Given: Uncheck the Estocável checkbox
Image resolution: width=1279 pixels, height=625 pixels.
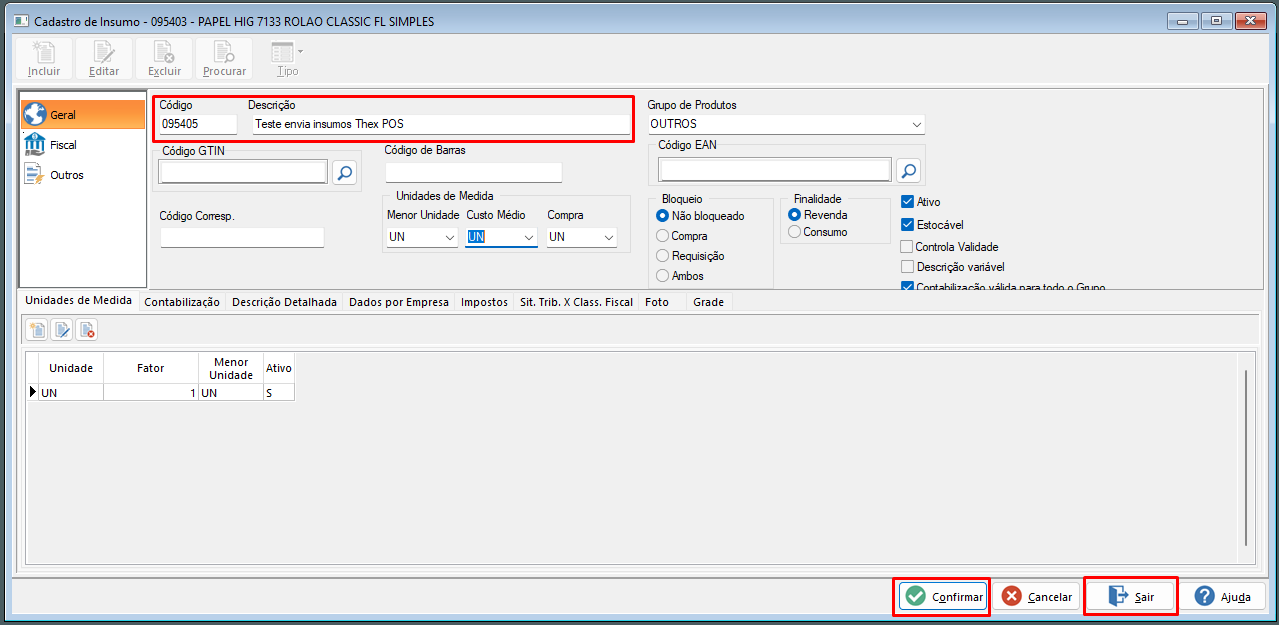Looking at the screenshot, I should tap(908, 225).
